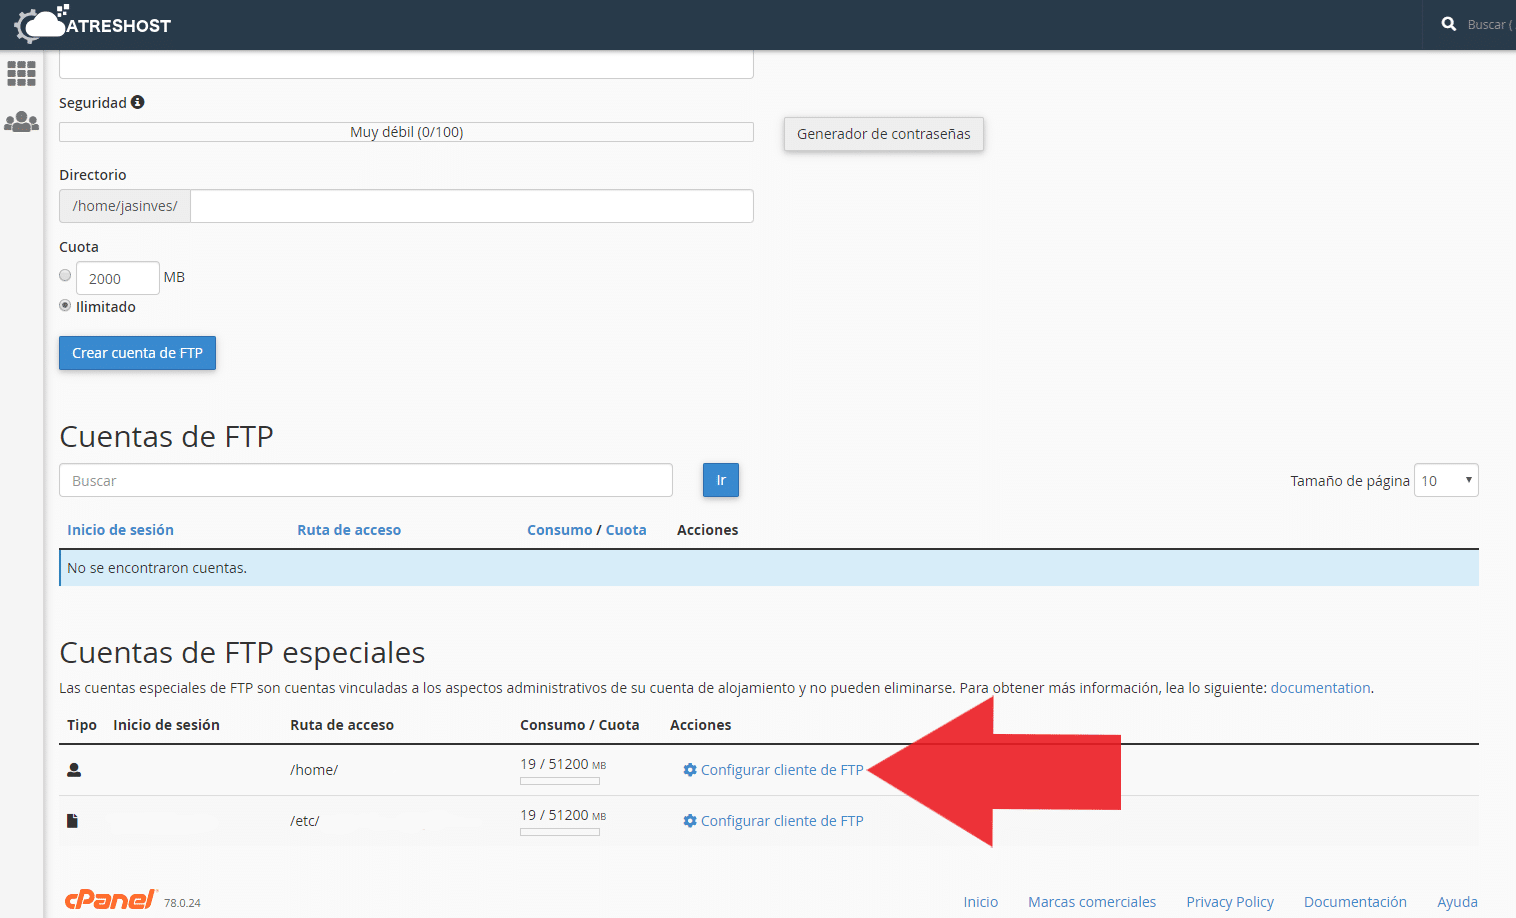Click the /home/ account usage bar
The width and height of the screenshot is (1516, 918).
(x=559, y=780)
